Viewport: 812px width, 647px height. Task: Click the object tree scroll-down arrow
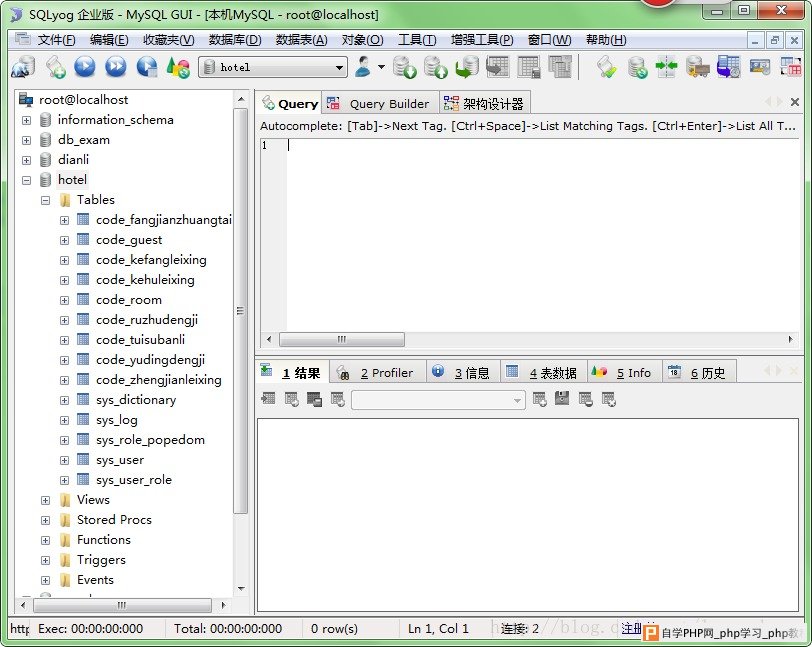pos(241,588)
